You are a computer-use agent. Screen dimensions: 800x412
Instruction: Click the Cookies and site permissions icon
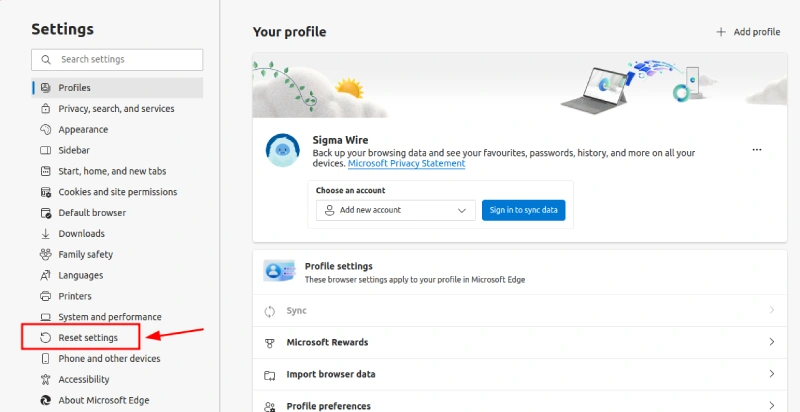45,192
